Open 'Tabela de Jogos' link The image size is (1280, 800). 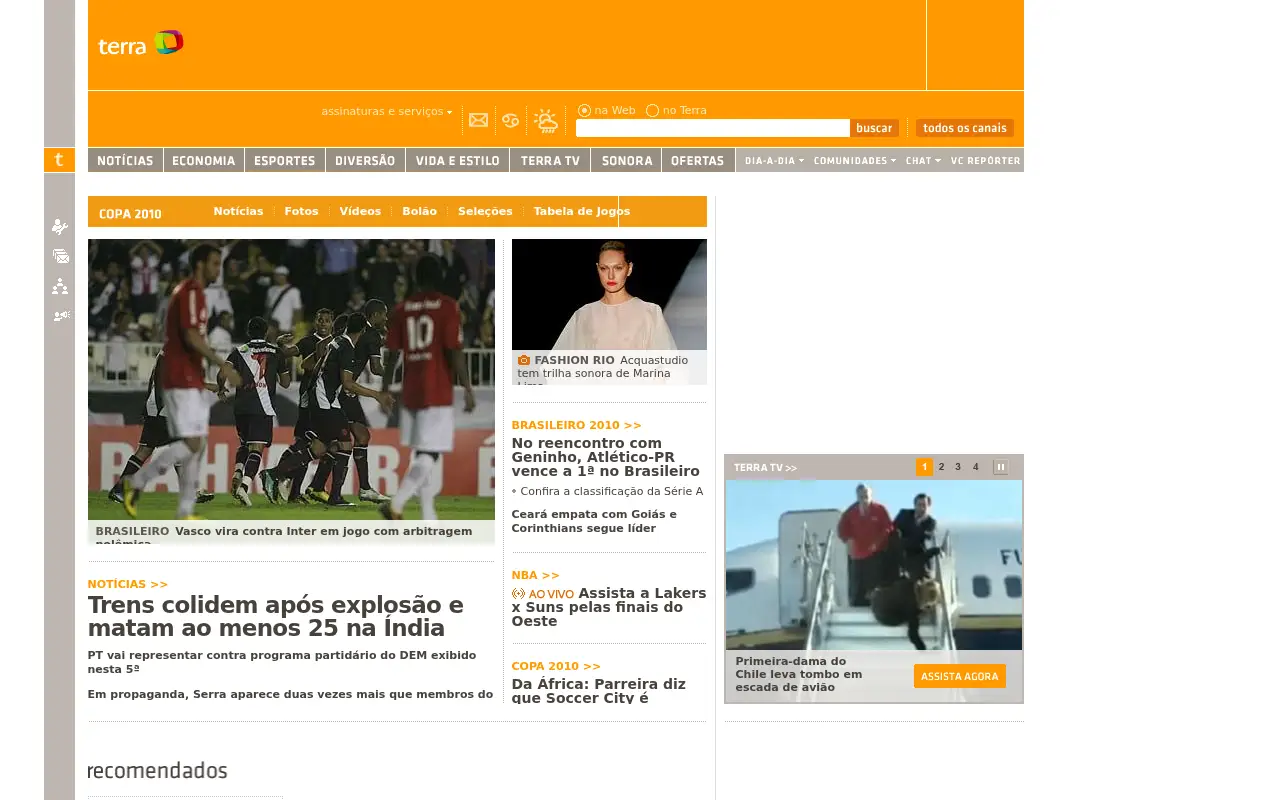(x=582, y=211)
